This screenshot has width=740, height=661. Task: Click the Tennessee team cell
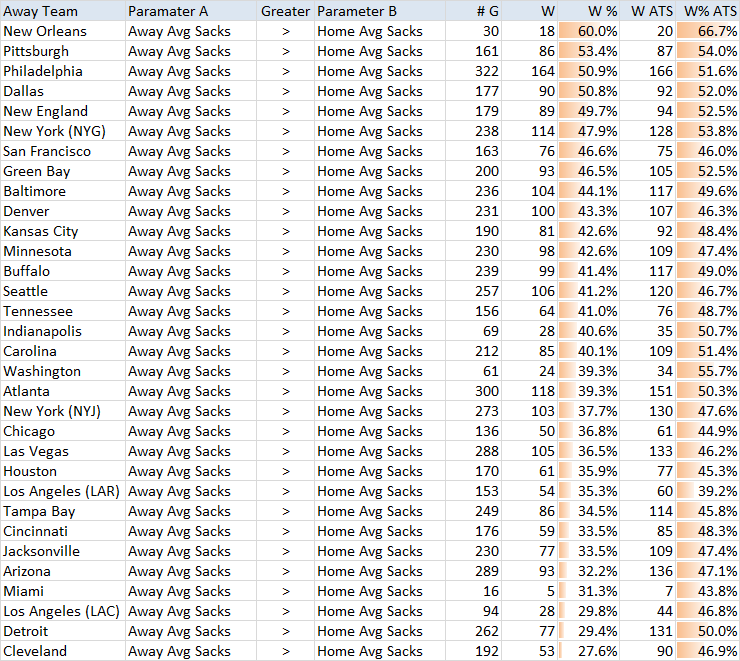click(x=62, y=311)
